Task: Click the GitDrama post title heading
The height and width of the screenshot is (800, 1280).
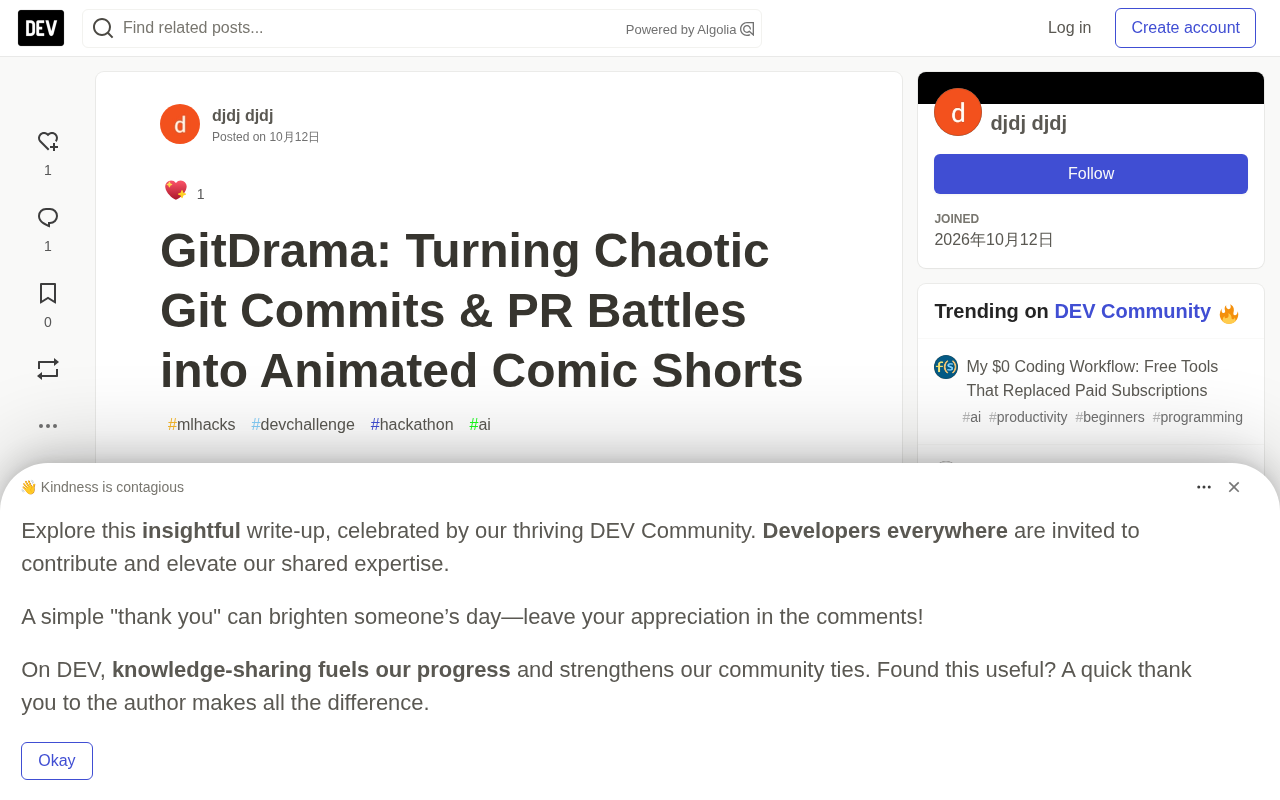Action: [482, 310]
